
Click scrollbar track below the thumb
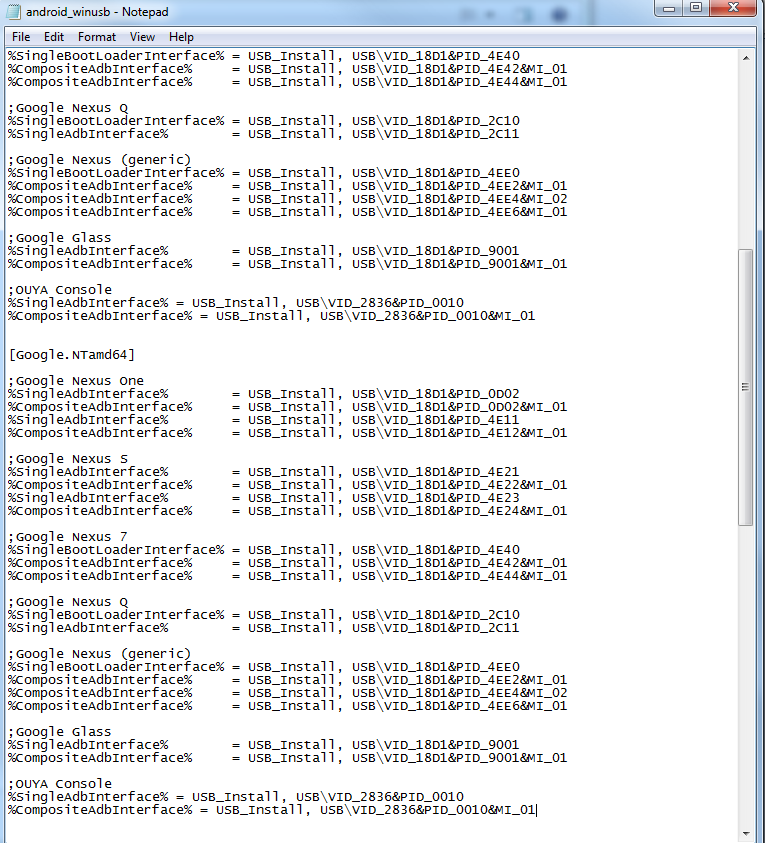coord(745,680)
